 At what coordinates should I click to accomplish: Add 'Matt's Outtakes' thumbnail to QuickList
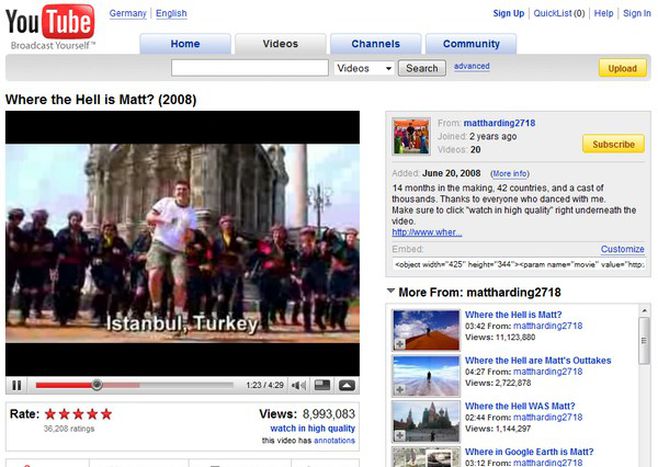(400, 390)
